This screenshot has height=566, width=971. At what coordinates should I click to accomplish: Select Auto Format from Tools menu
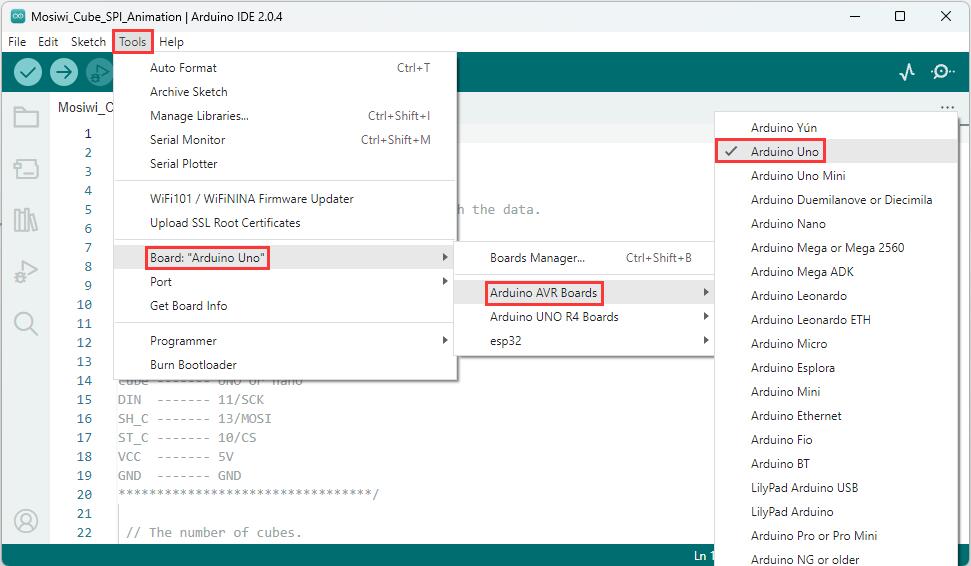[x=285, y=67]
